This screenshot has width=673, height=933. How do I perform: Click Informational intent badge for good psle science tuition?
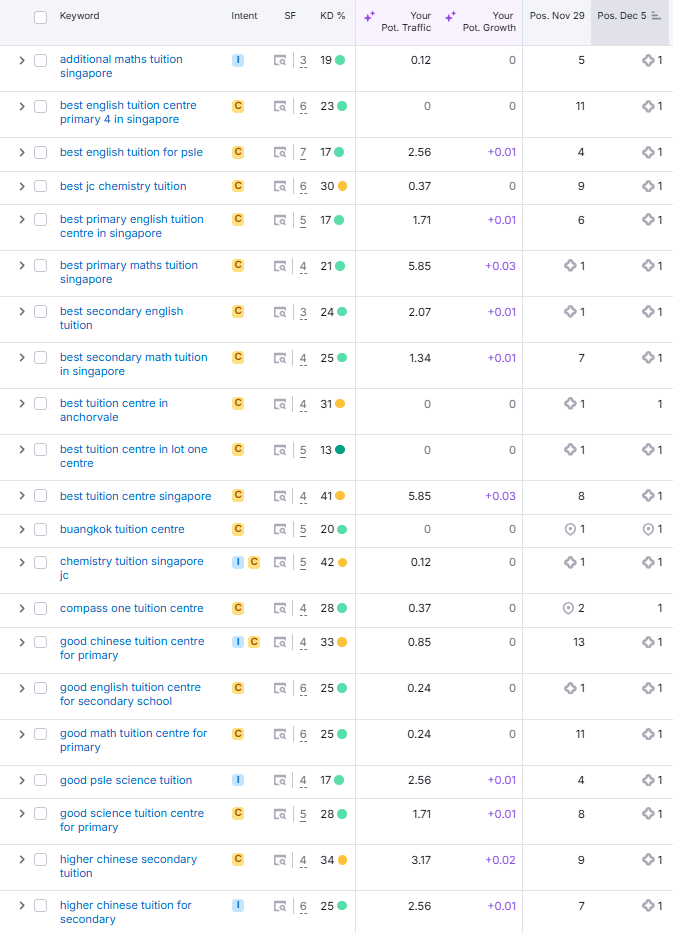pos(238,780)
